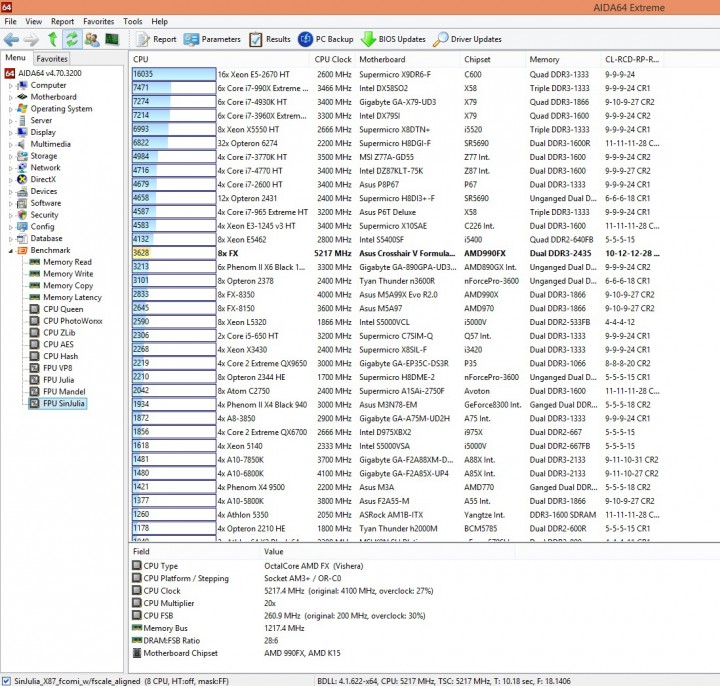Select the 4x Core i7-4770 HT row

397,171
